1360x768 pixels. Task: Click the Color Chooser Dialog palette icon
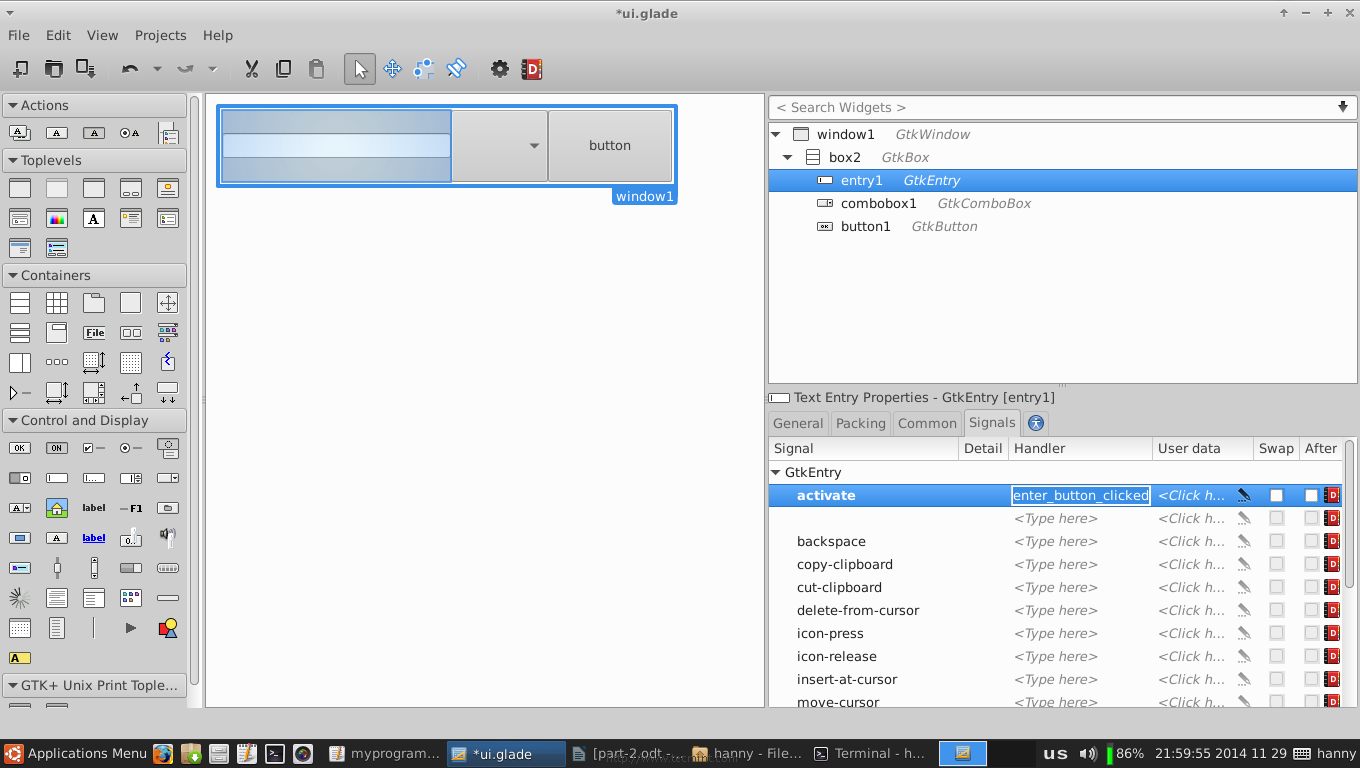[x=57, y=218]
